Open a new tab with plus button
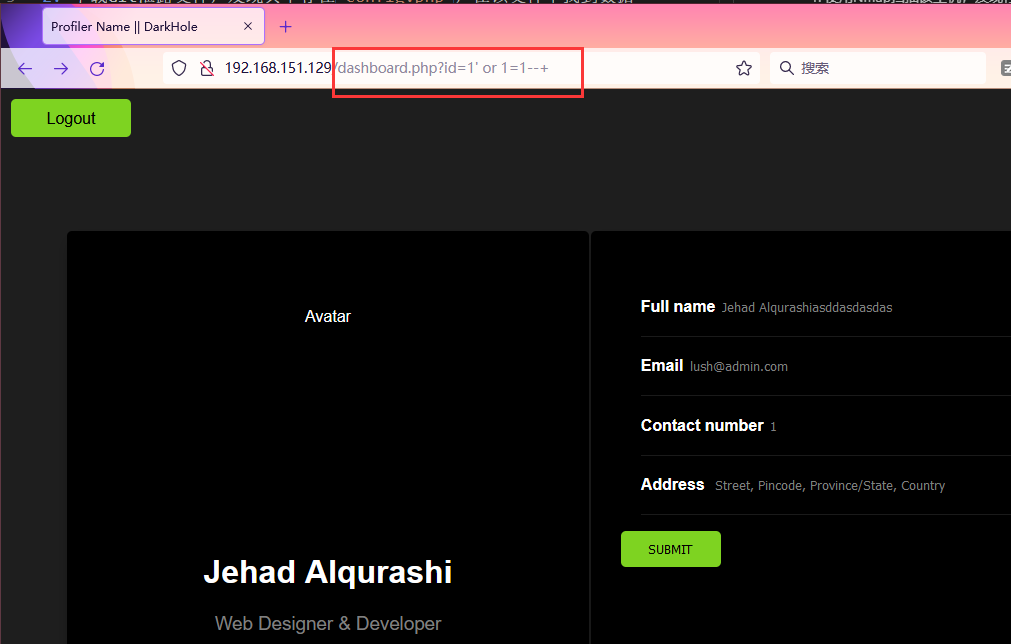This screenshot has height=644, width=1011. pos(286,27)
